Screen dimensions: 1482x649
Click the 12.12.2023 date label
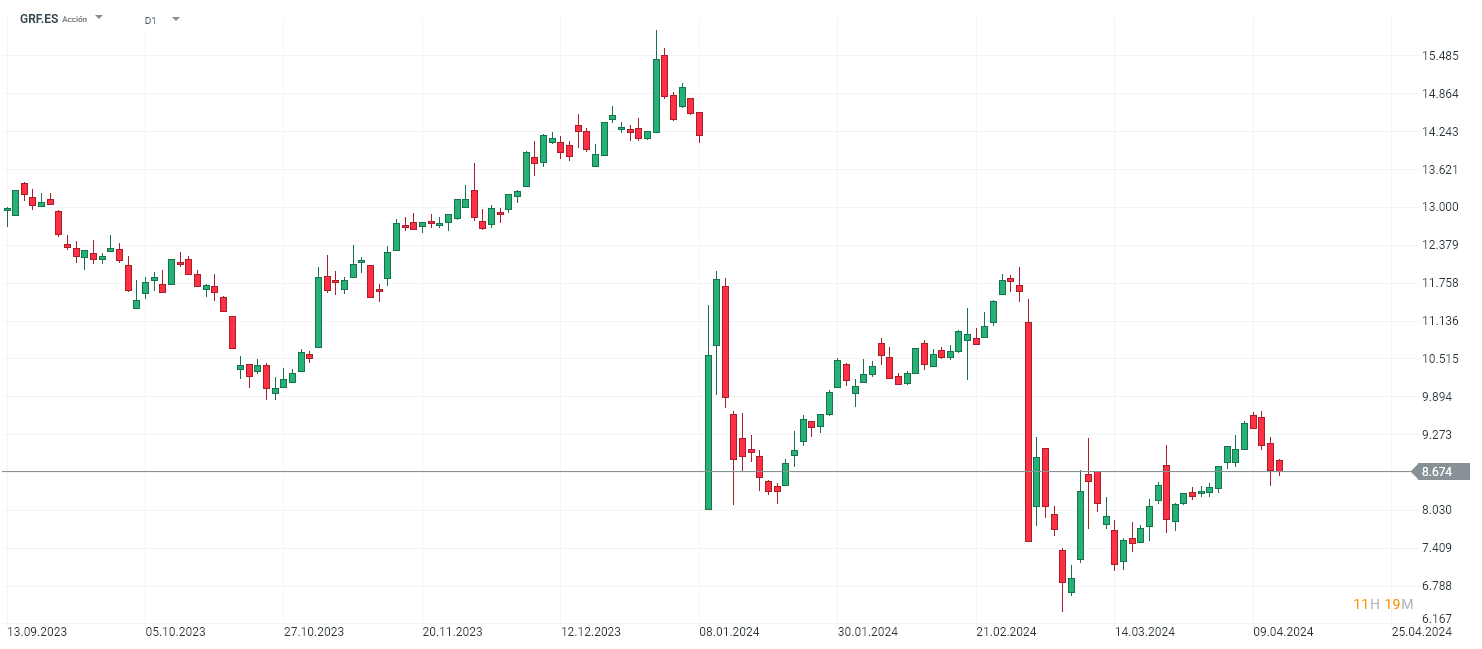coord(590,632)
